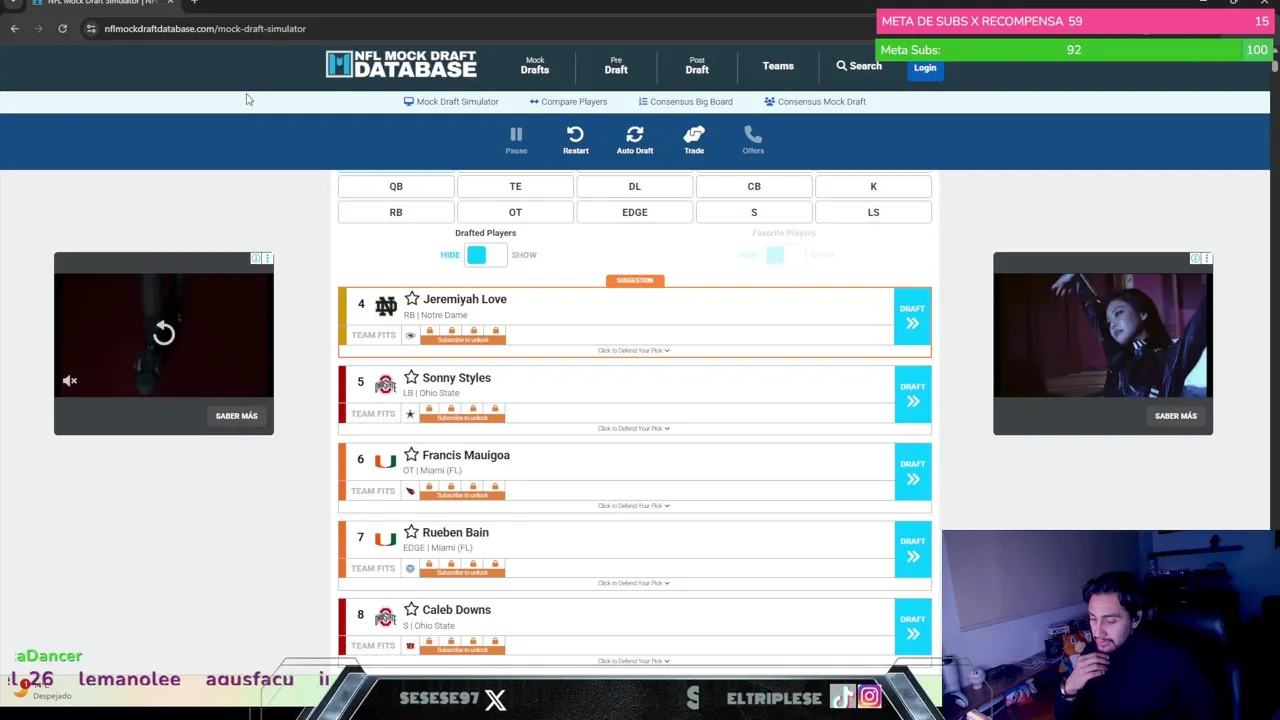Expand Defend Your Pick under Sonny Styles
Viewport: 1280px width, 720px height.
[634, 429]
